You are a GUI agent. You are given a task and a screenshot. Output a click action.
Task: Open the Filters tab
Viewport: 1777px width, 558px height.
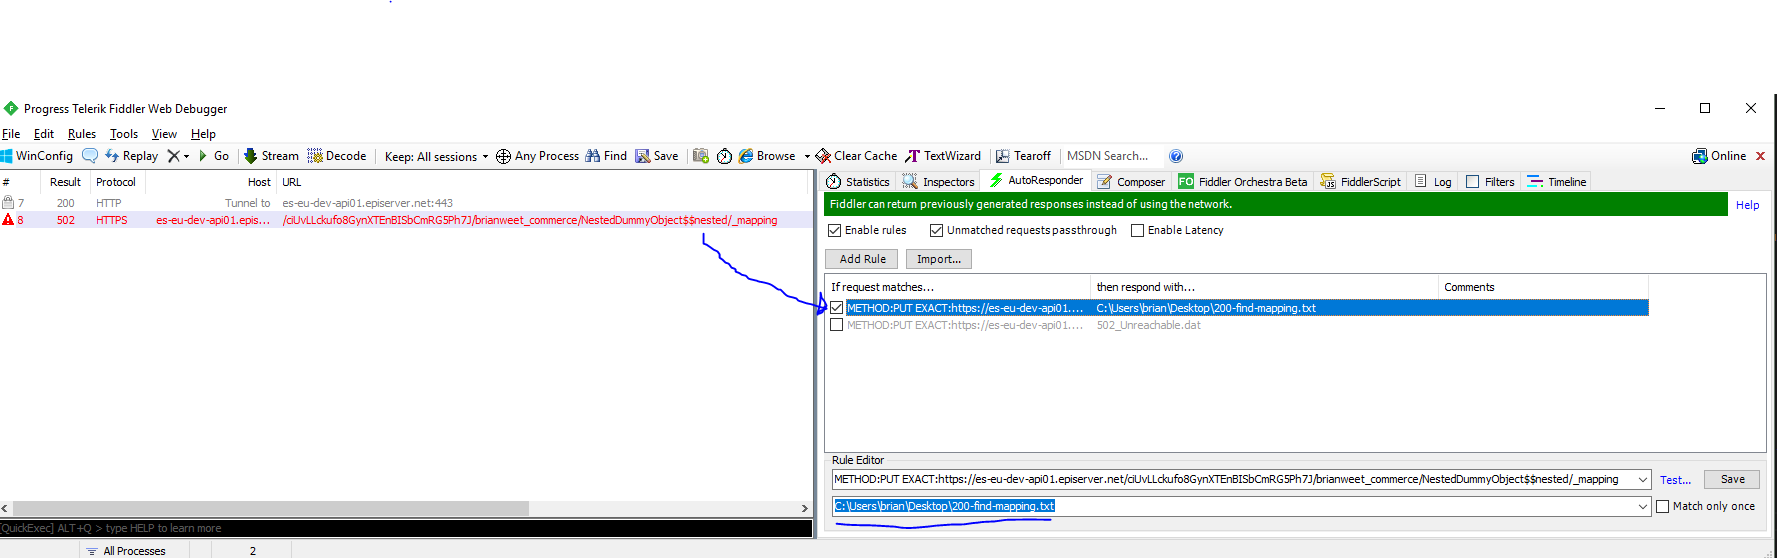point(1490,182)
